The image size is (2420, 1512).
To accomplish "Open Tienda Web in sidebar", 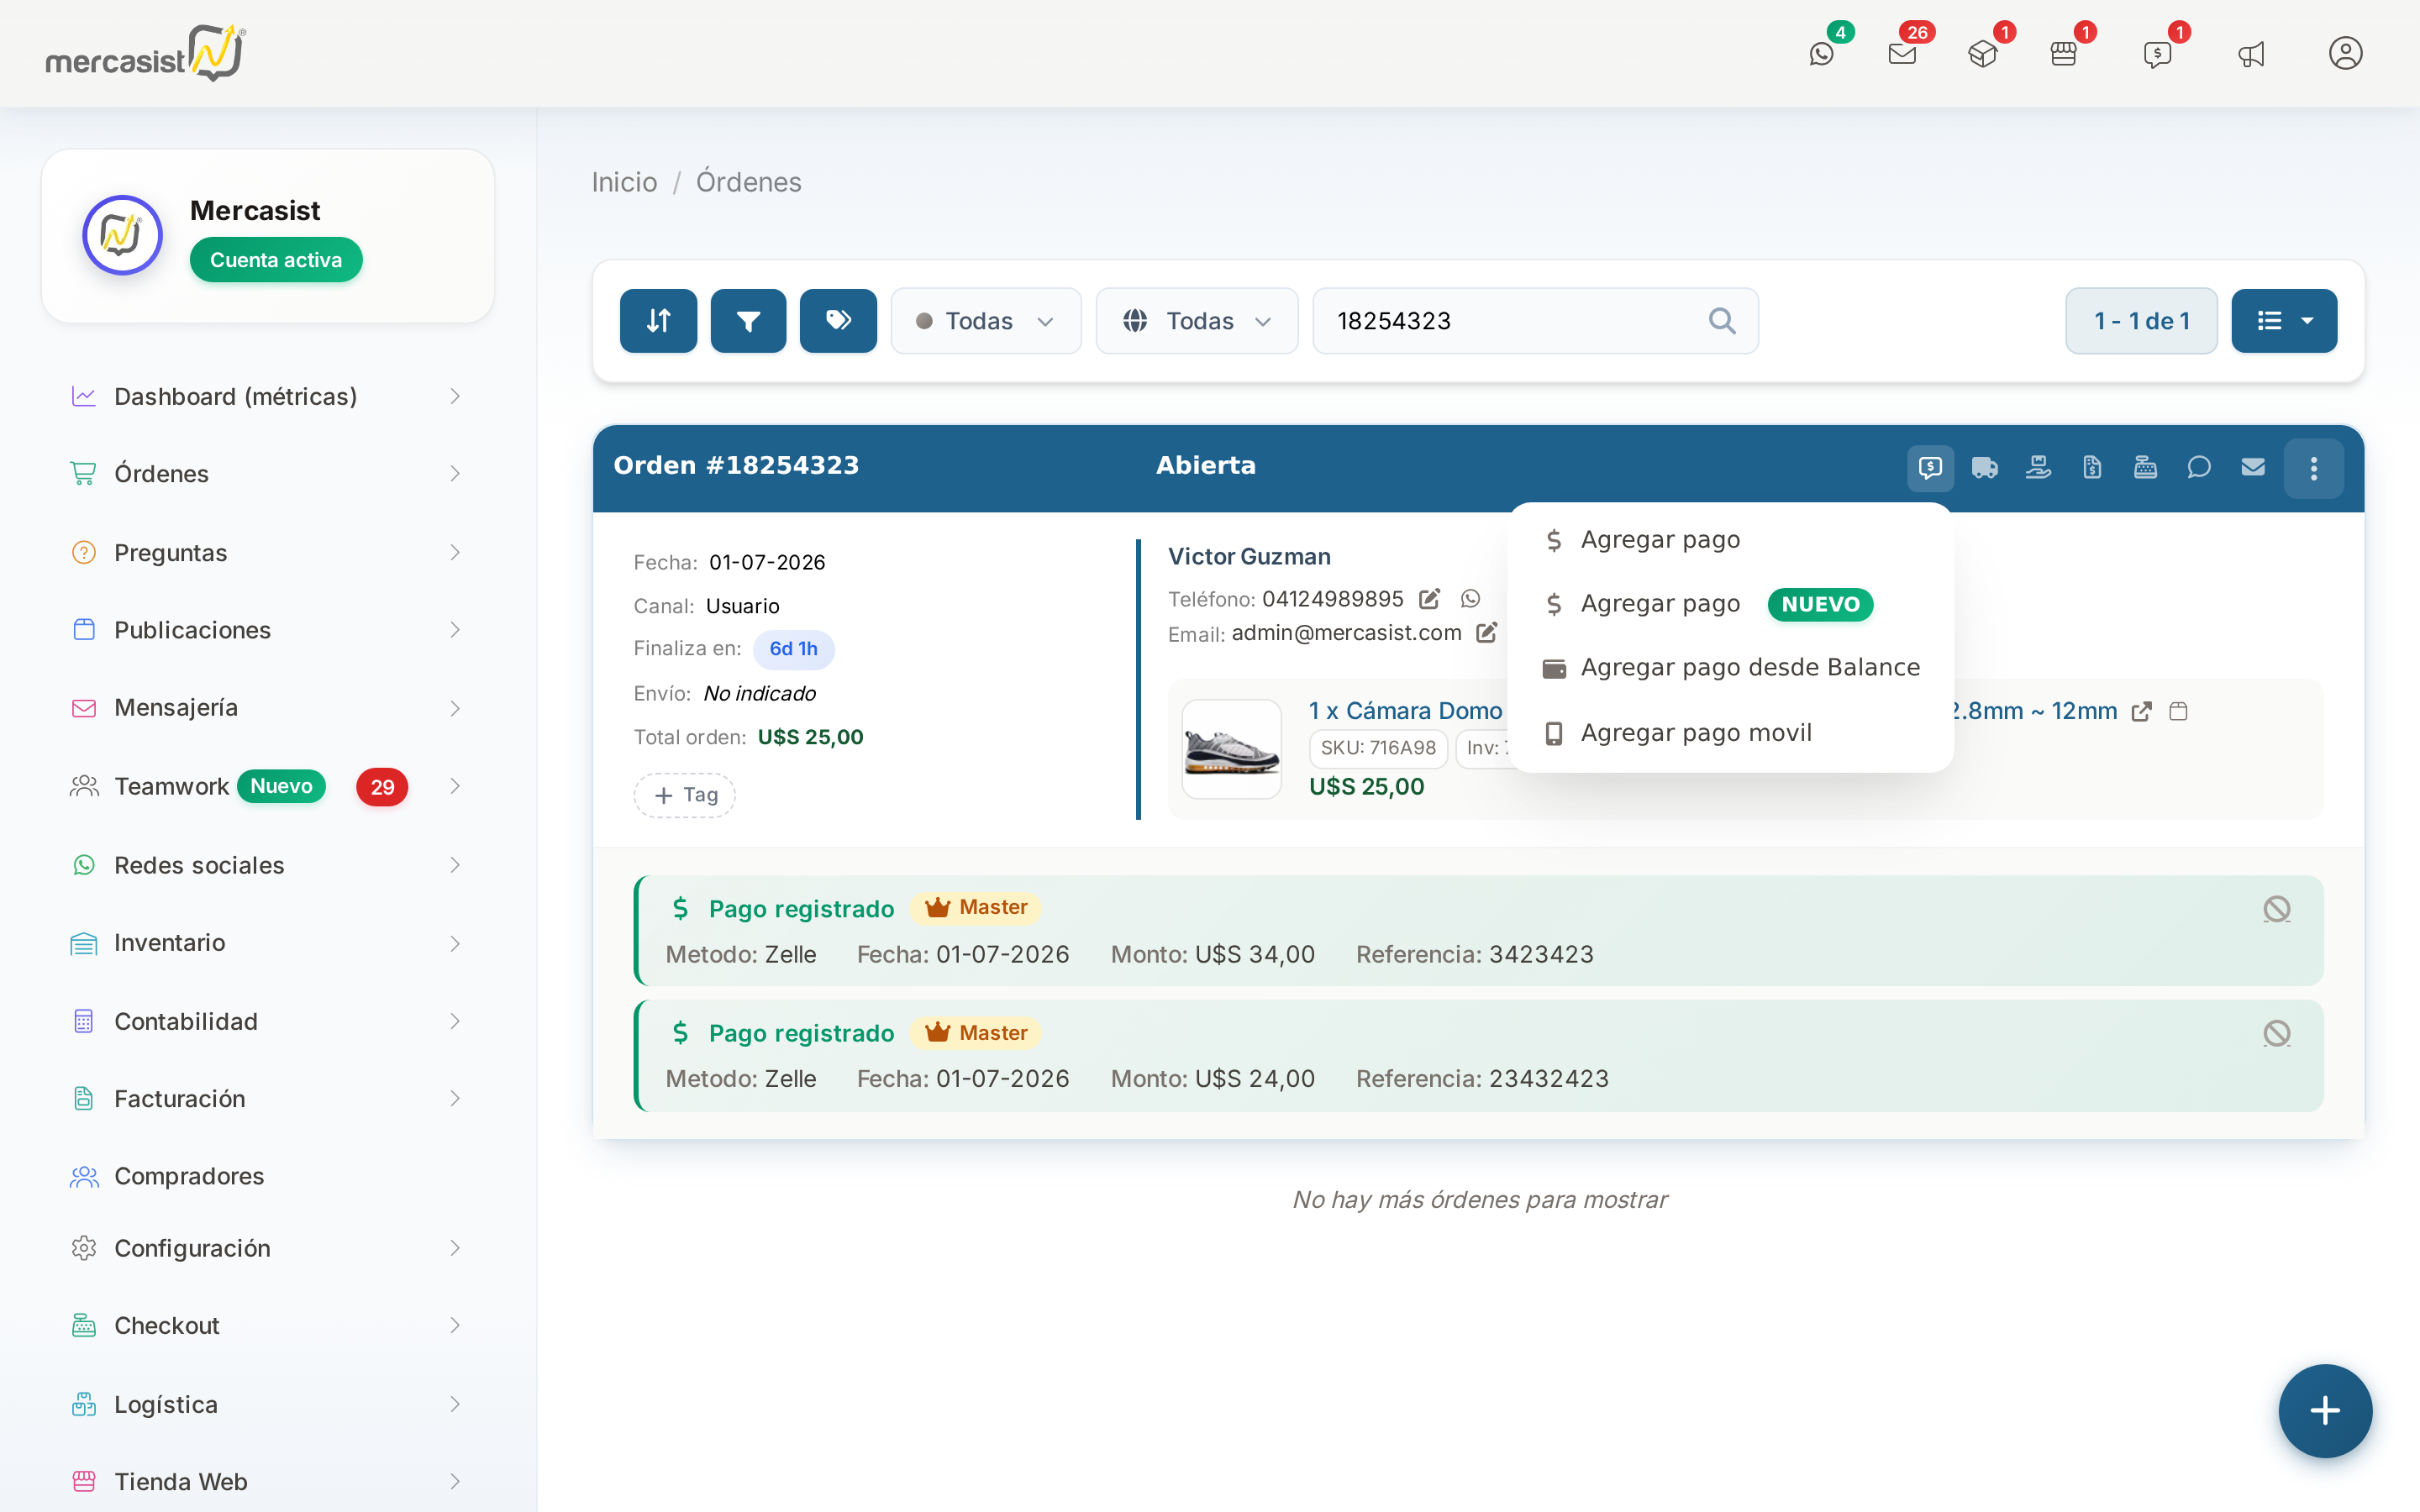I will (268, 1482).
